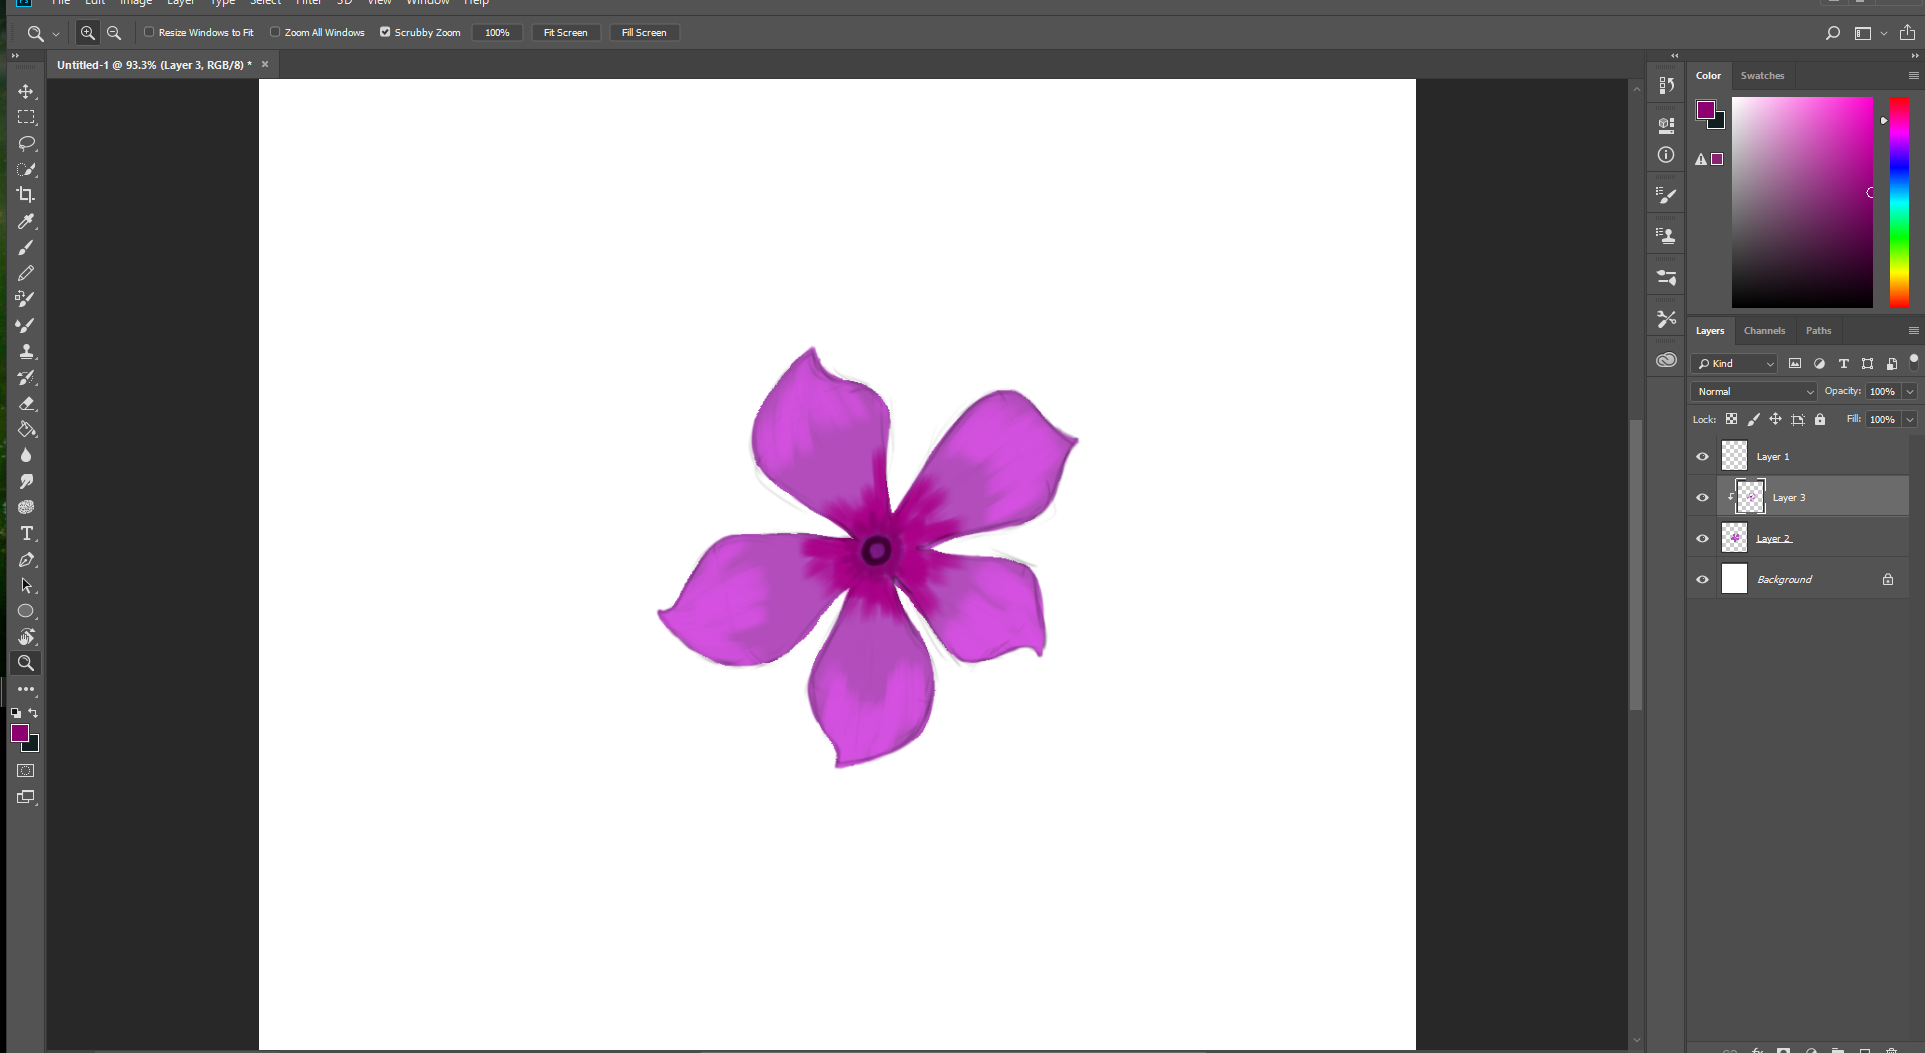Open the Opacity slider dropdown arrow
The image size is (1925, 1053).
pyautogui.click(x=1910, y=391)
